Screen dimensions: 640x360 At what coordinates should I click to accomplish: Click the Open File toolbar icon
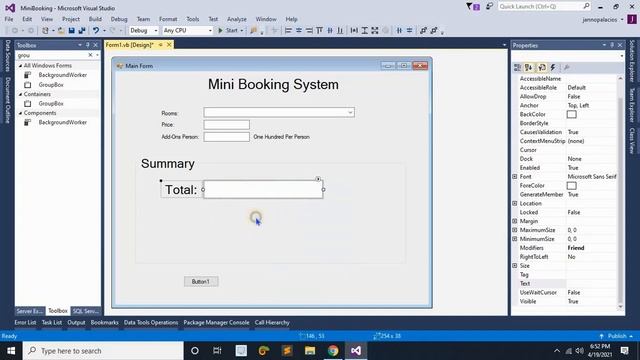[x=61, y=30]
